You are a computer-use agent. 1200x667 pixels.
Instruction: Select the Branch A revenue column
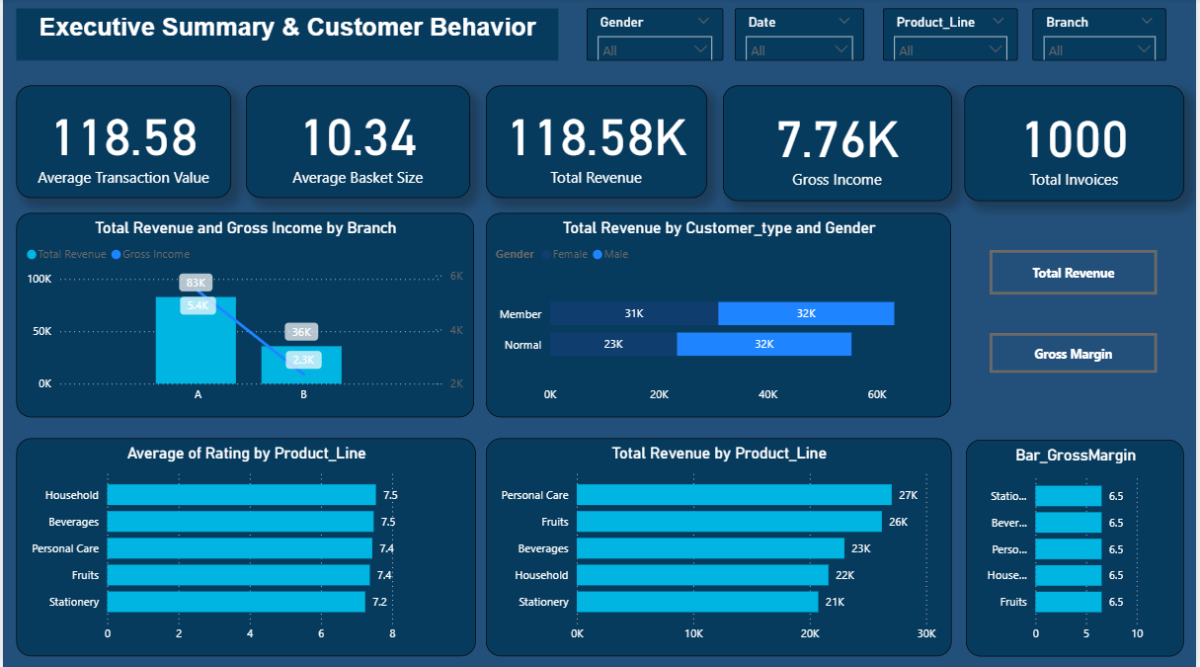(x=196, y=350)
